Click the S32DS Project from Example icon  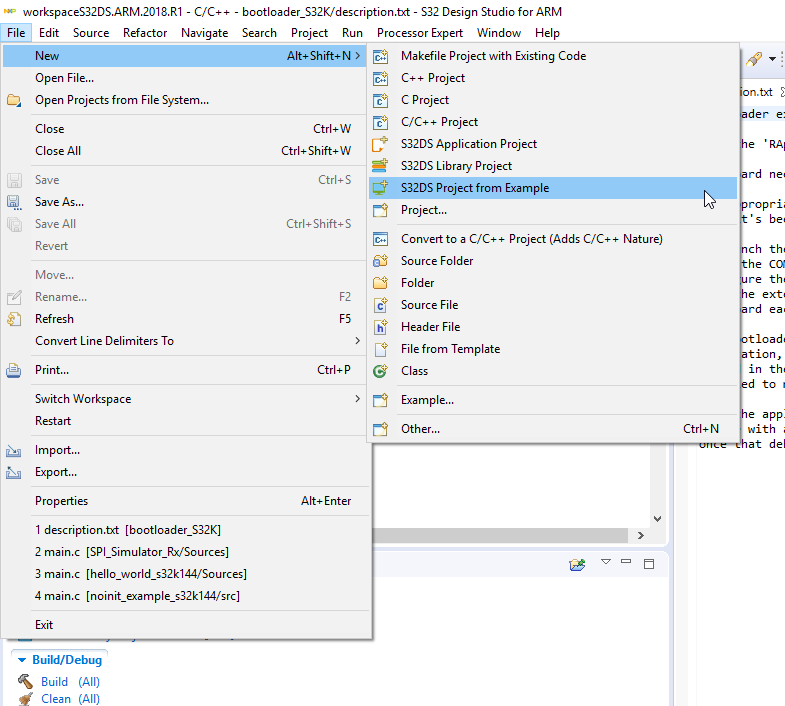coord(380,188)
